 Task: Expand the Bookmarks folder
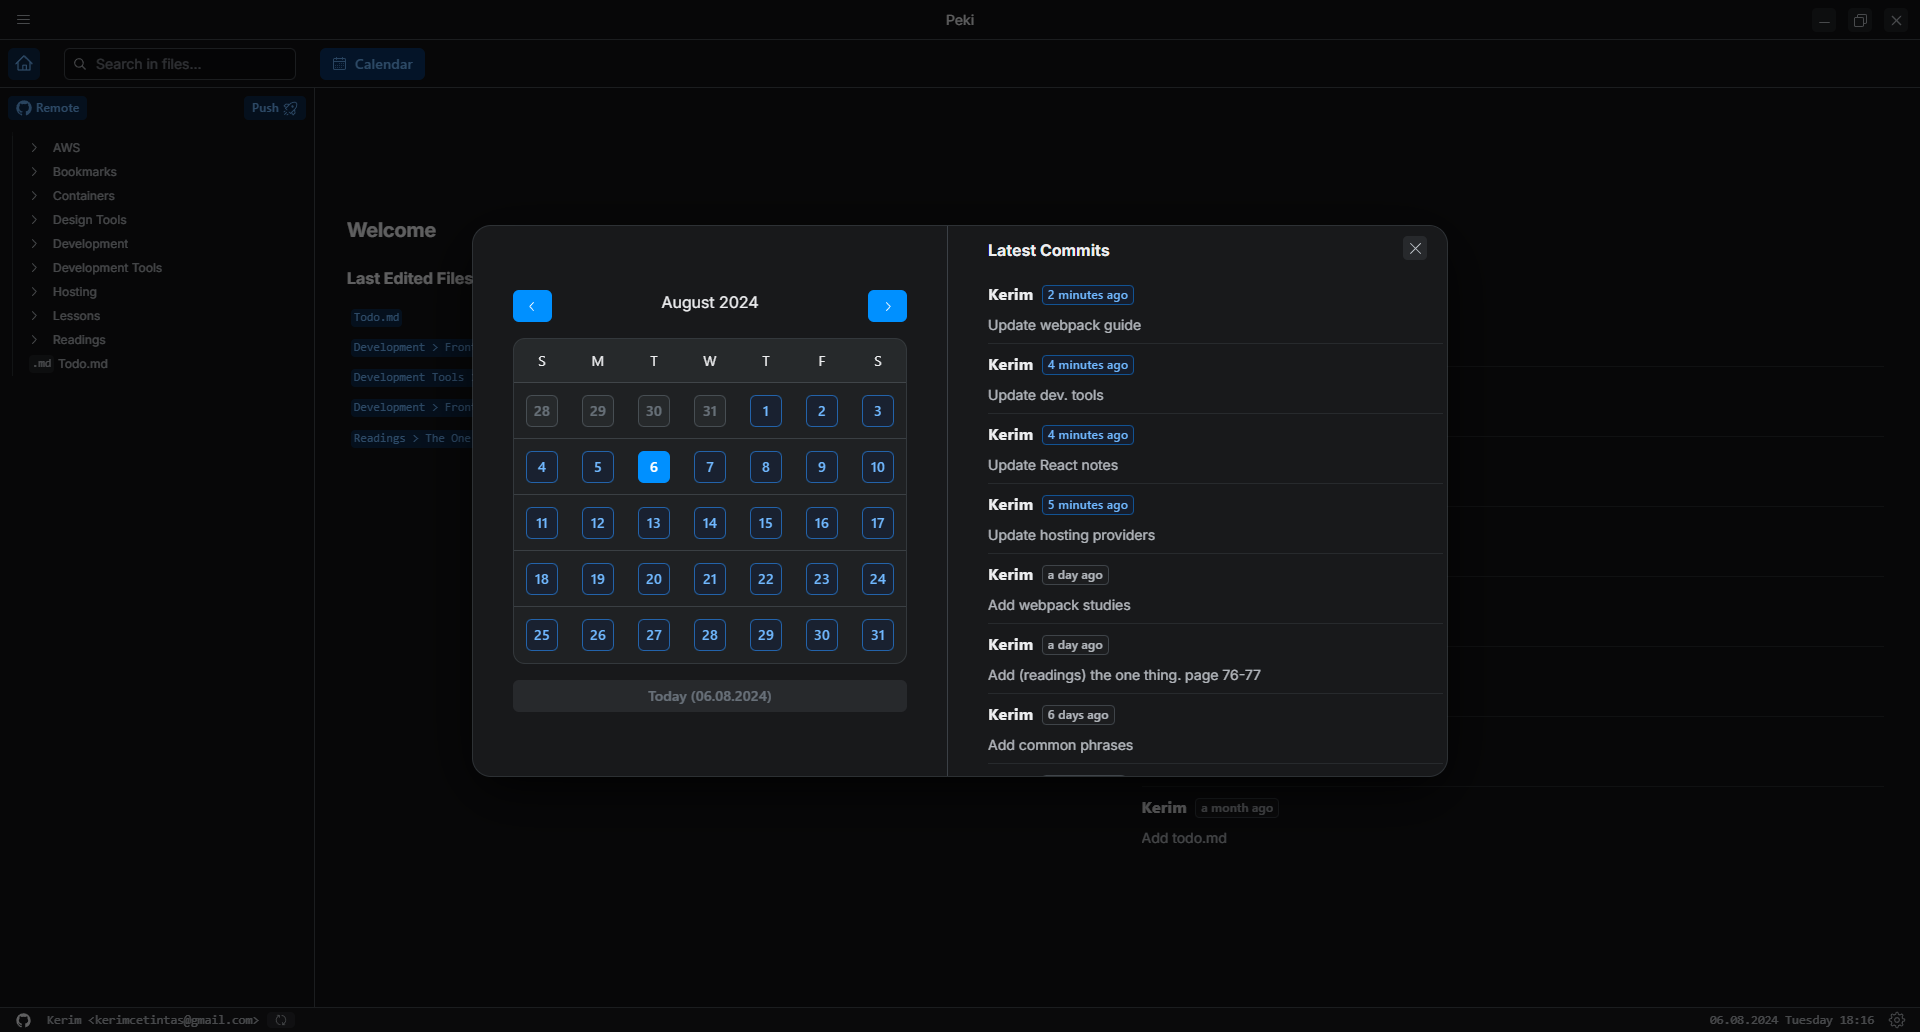(84, 172)
